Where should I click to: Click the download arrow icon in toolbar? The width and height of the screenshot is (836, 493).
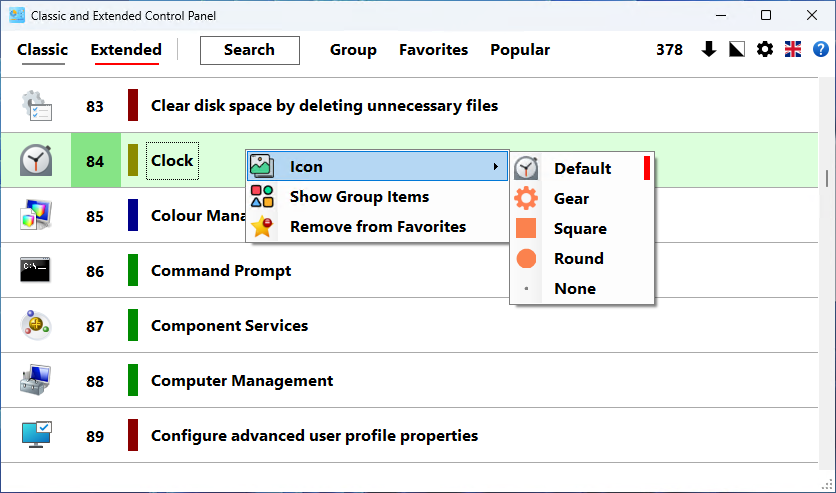[x=709, y=50]
